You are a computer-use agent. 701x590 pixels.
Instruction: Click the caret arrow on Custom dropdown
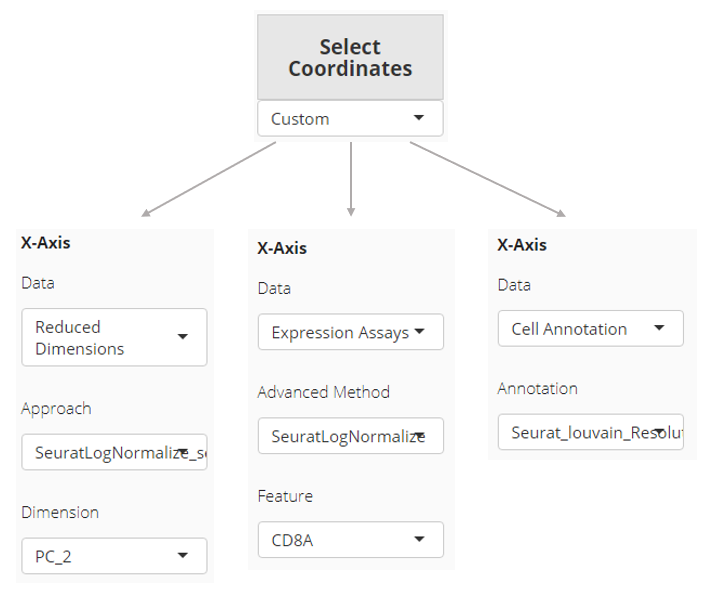click(419, 118)
